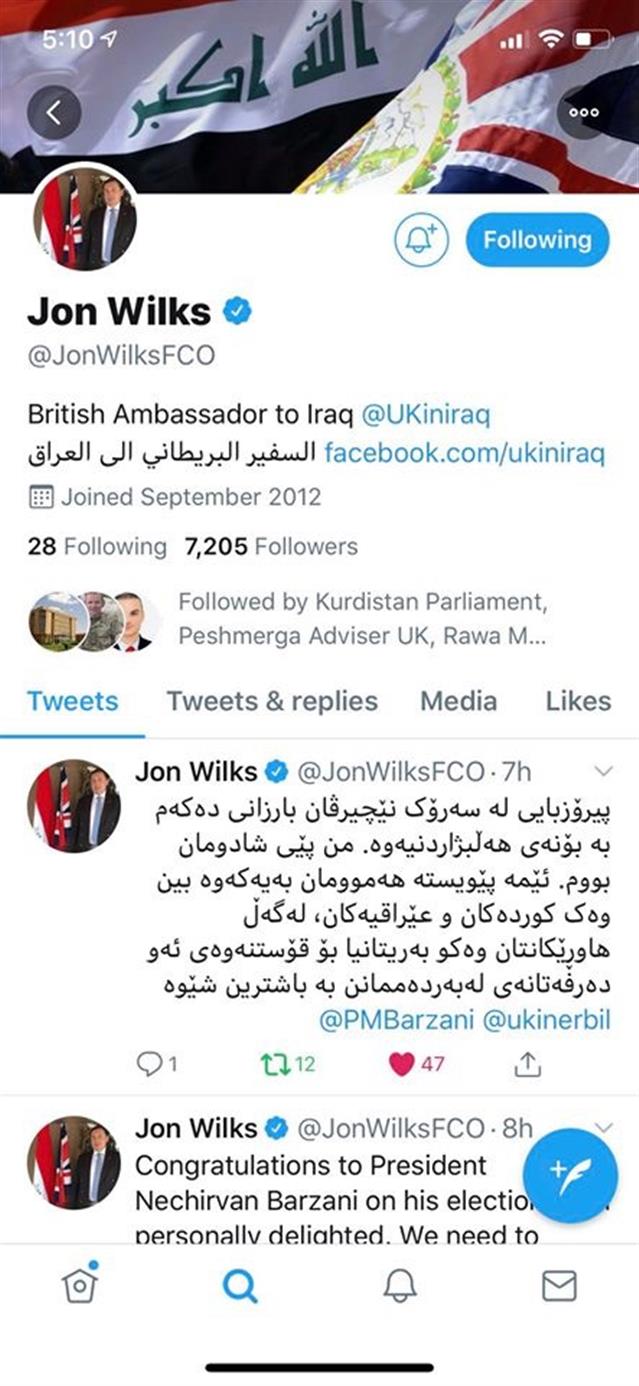Screen dimensions: 639x1386
Task: Switch to the Tweets & replies tab
Action: point(272,701)
